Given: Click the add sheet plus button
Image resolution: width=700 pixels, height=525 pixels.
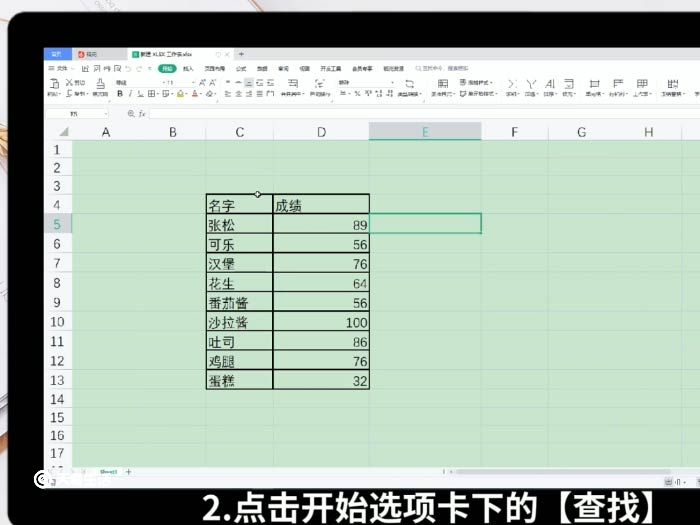Looking at the screenshot, I should click(x=129, y=471).
